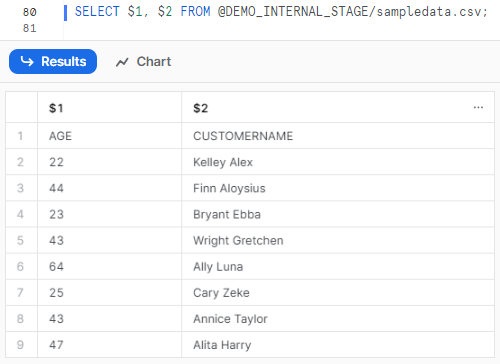Click the $1 column header
Image resolution: width=500 pixels, height=364 pixels.
point(109,108)
